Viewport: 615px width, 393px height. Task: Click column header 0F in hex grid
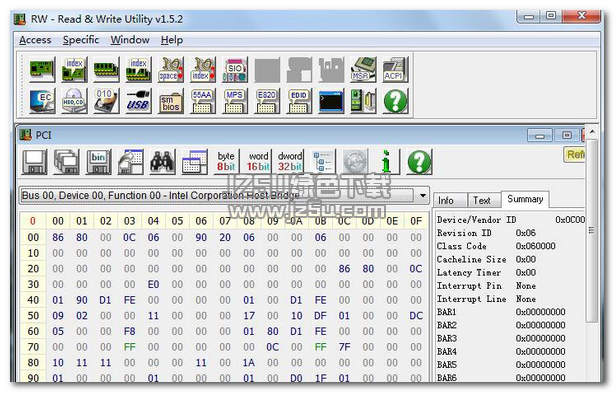coord(416,221)
